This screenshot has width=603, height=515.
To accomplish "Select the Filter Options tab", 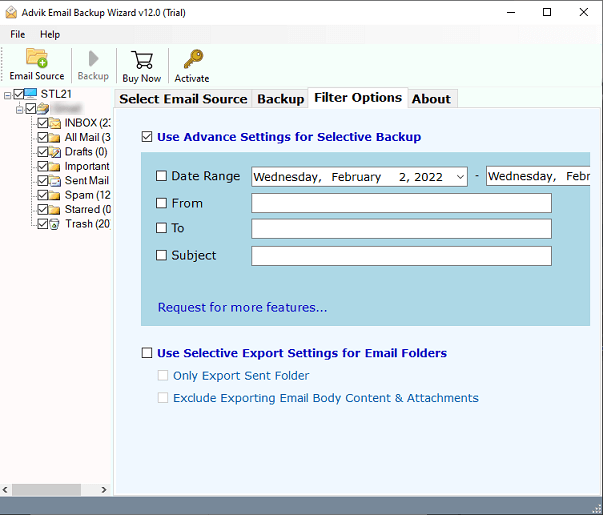I will [x=358, y=98].
